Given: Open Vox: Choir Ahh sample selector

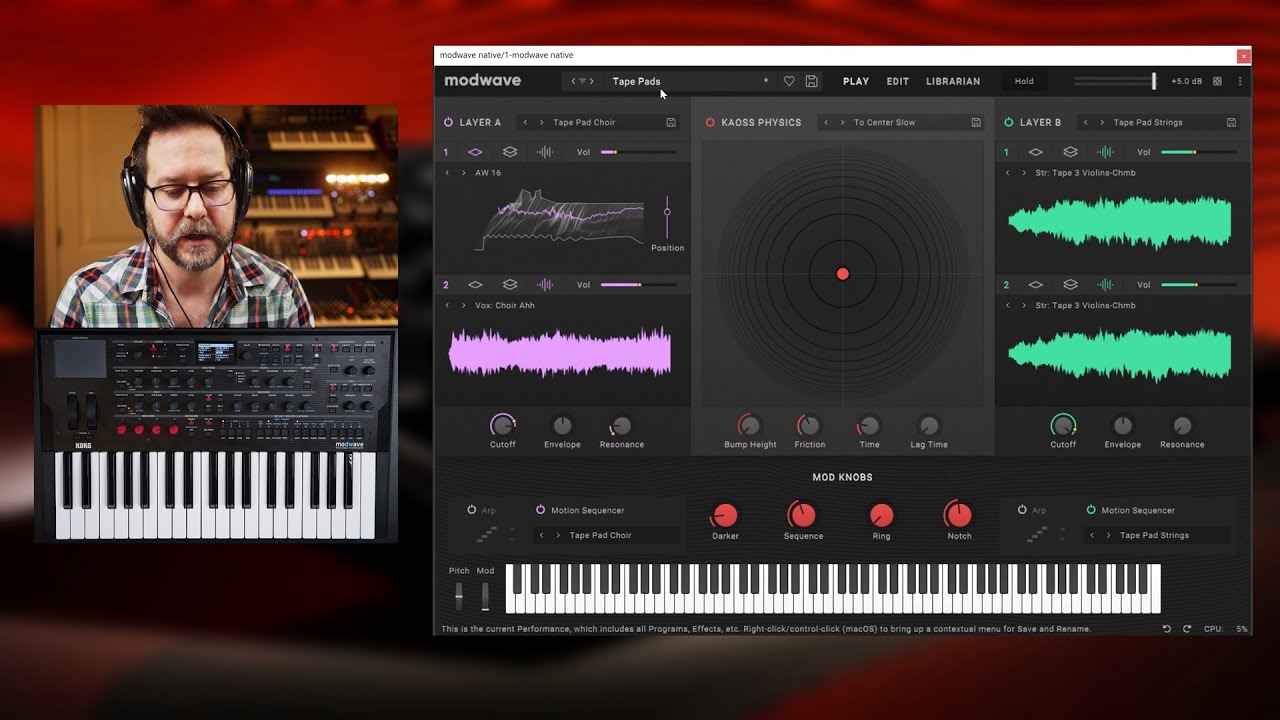Looking at the screenshot, I should (505, 305).
